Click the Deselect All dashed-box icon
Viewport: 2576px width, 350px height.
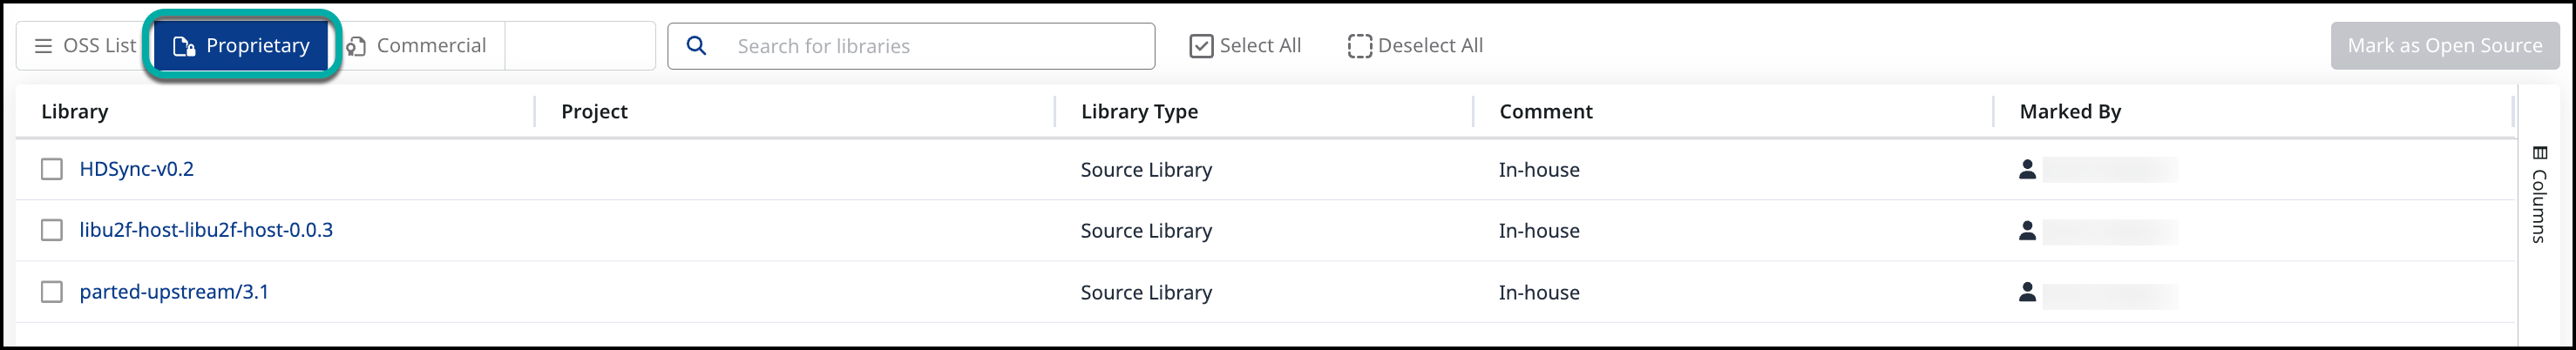click(x=1359, y=46)
